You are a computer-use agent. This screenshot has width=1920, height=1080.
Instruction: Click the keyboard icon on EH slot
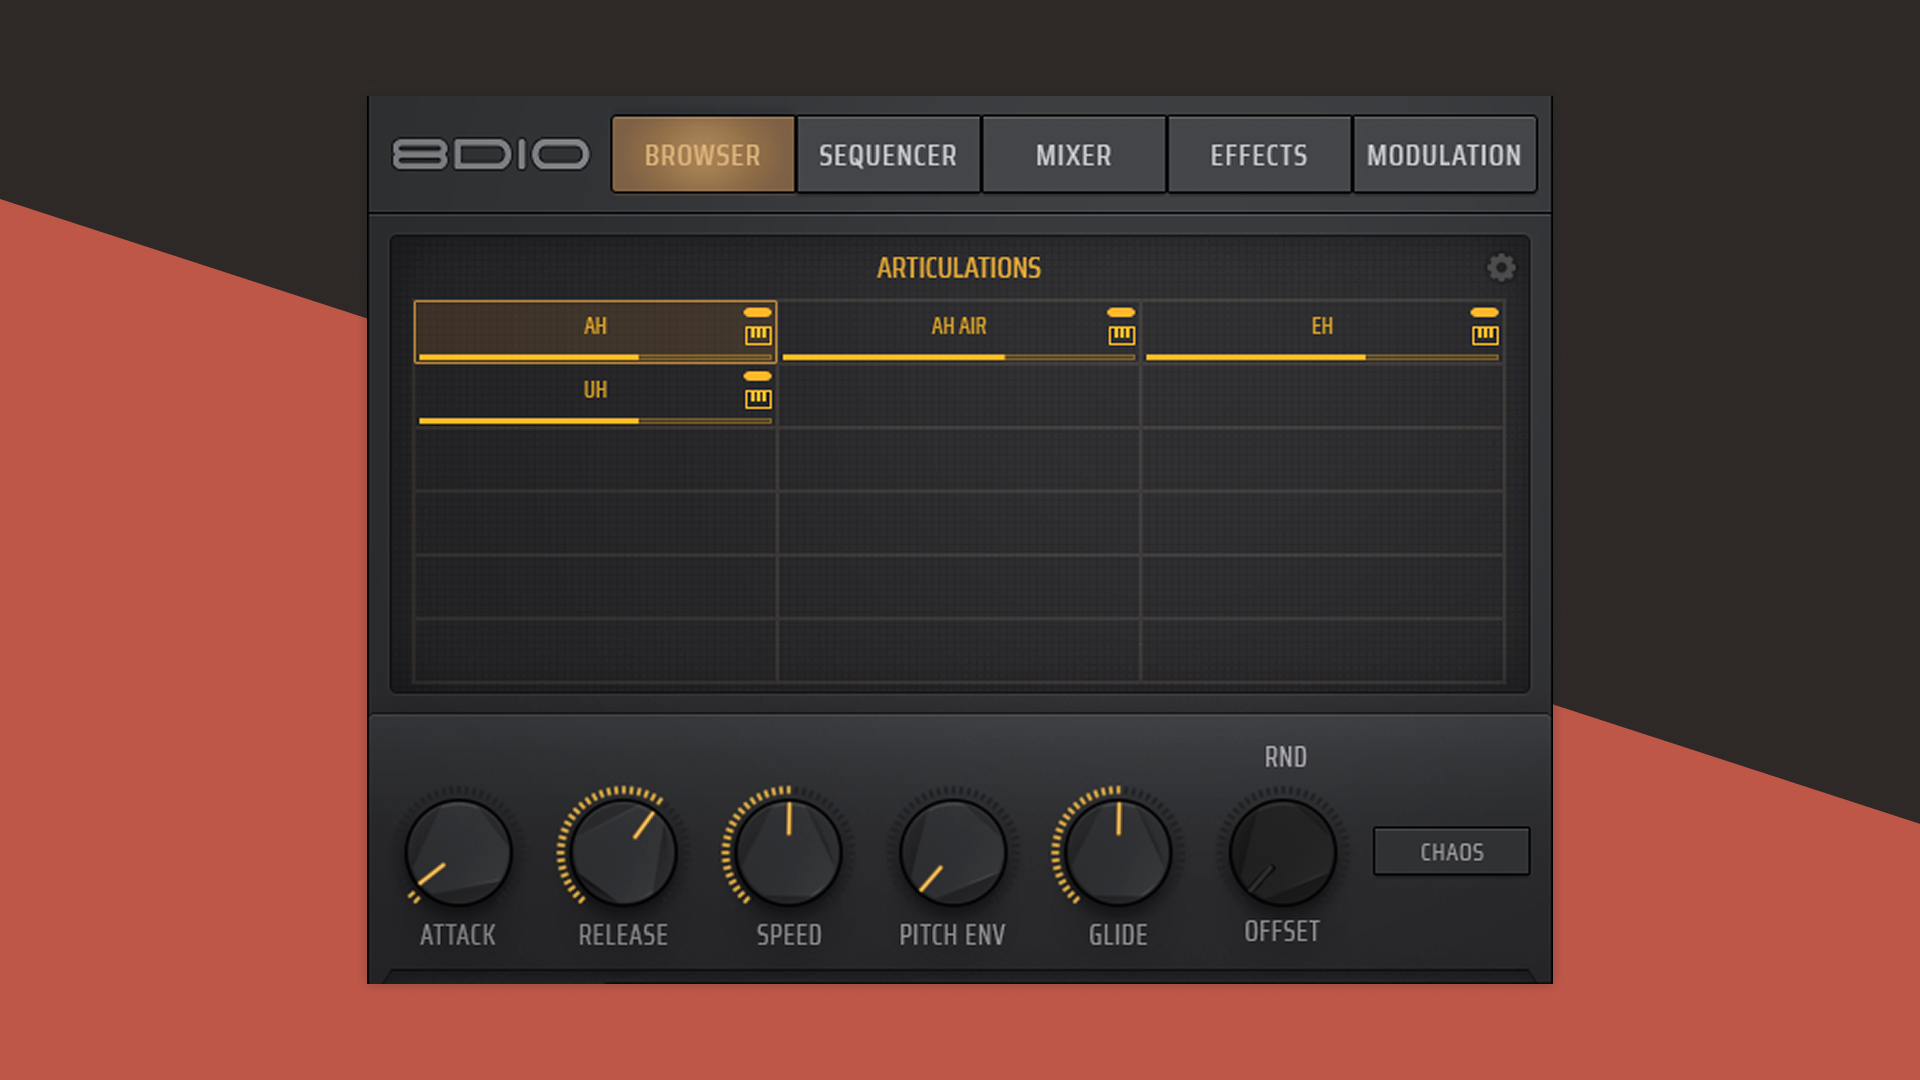pyautogui.click(x=1484, y=335)
